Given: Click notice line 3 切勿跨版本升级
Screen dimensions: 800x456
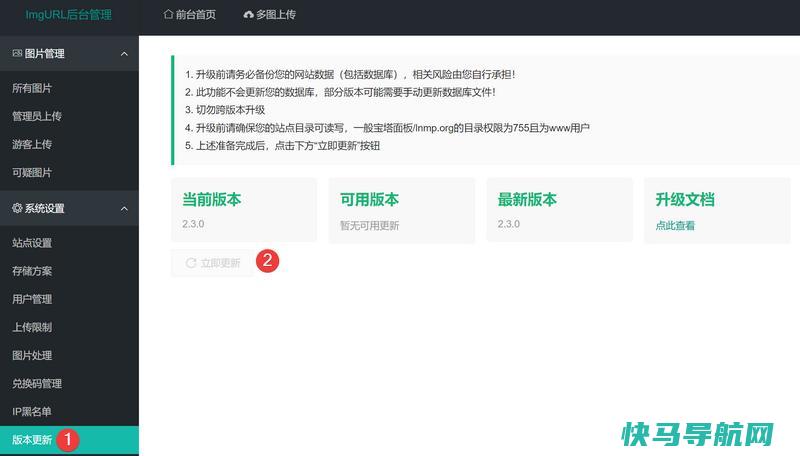Looking at the screenshot, I should pos(225,110).
